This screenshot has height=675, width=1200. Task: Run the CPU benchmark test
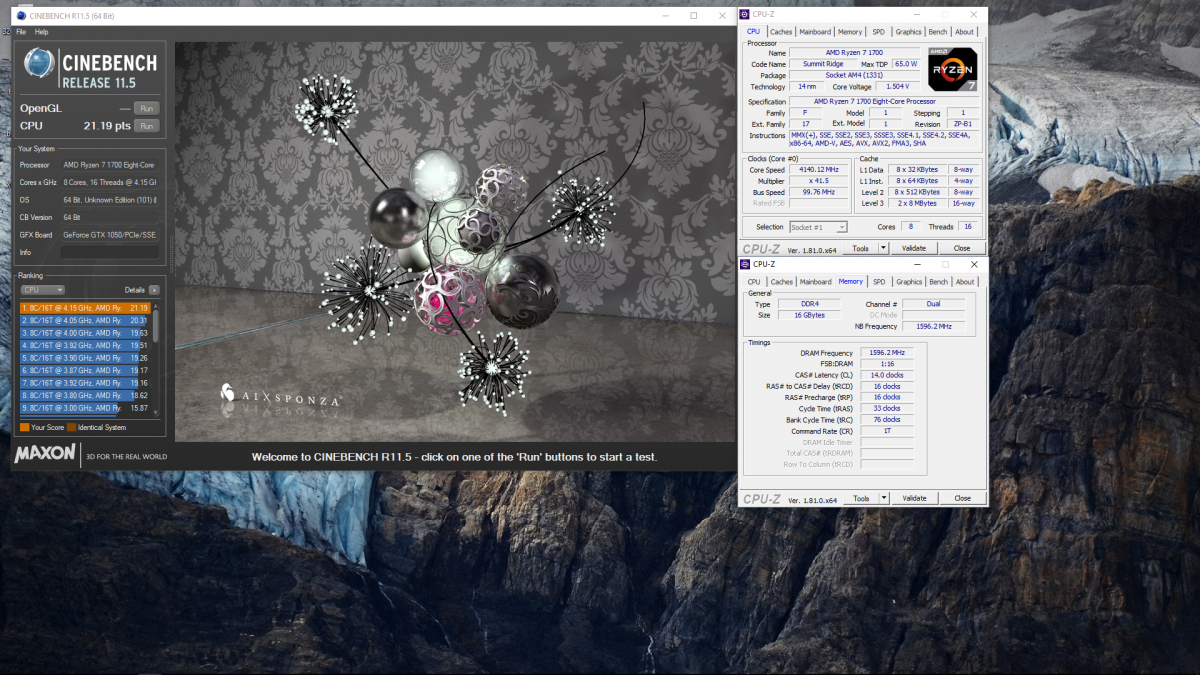point(146,126)
